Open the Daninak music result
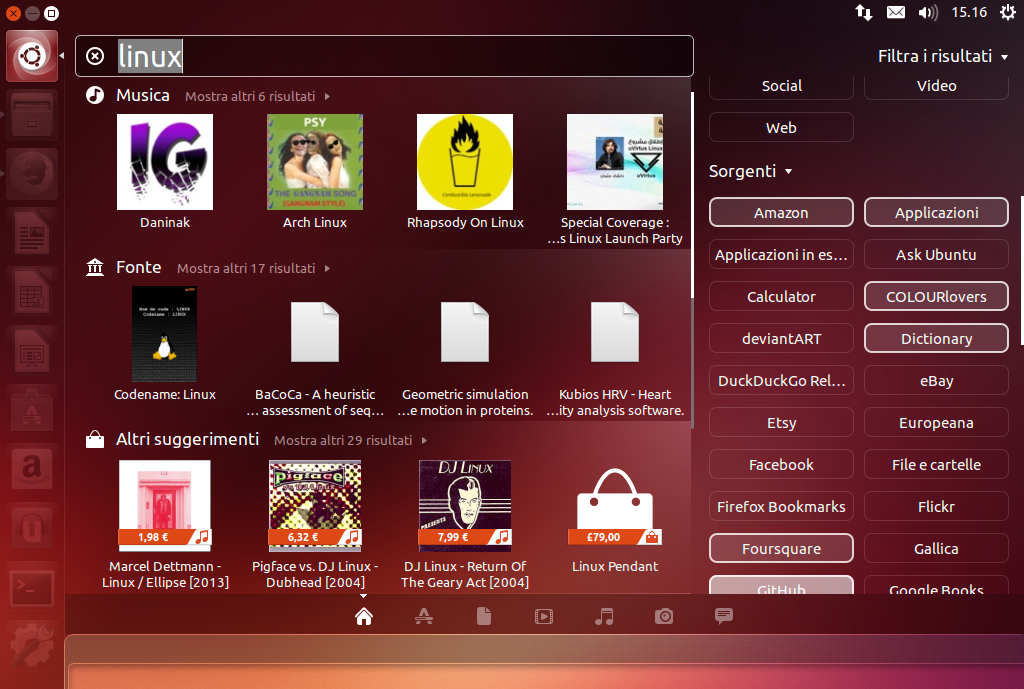1024x689 pixels. (x=165, y=172)
